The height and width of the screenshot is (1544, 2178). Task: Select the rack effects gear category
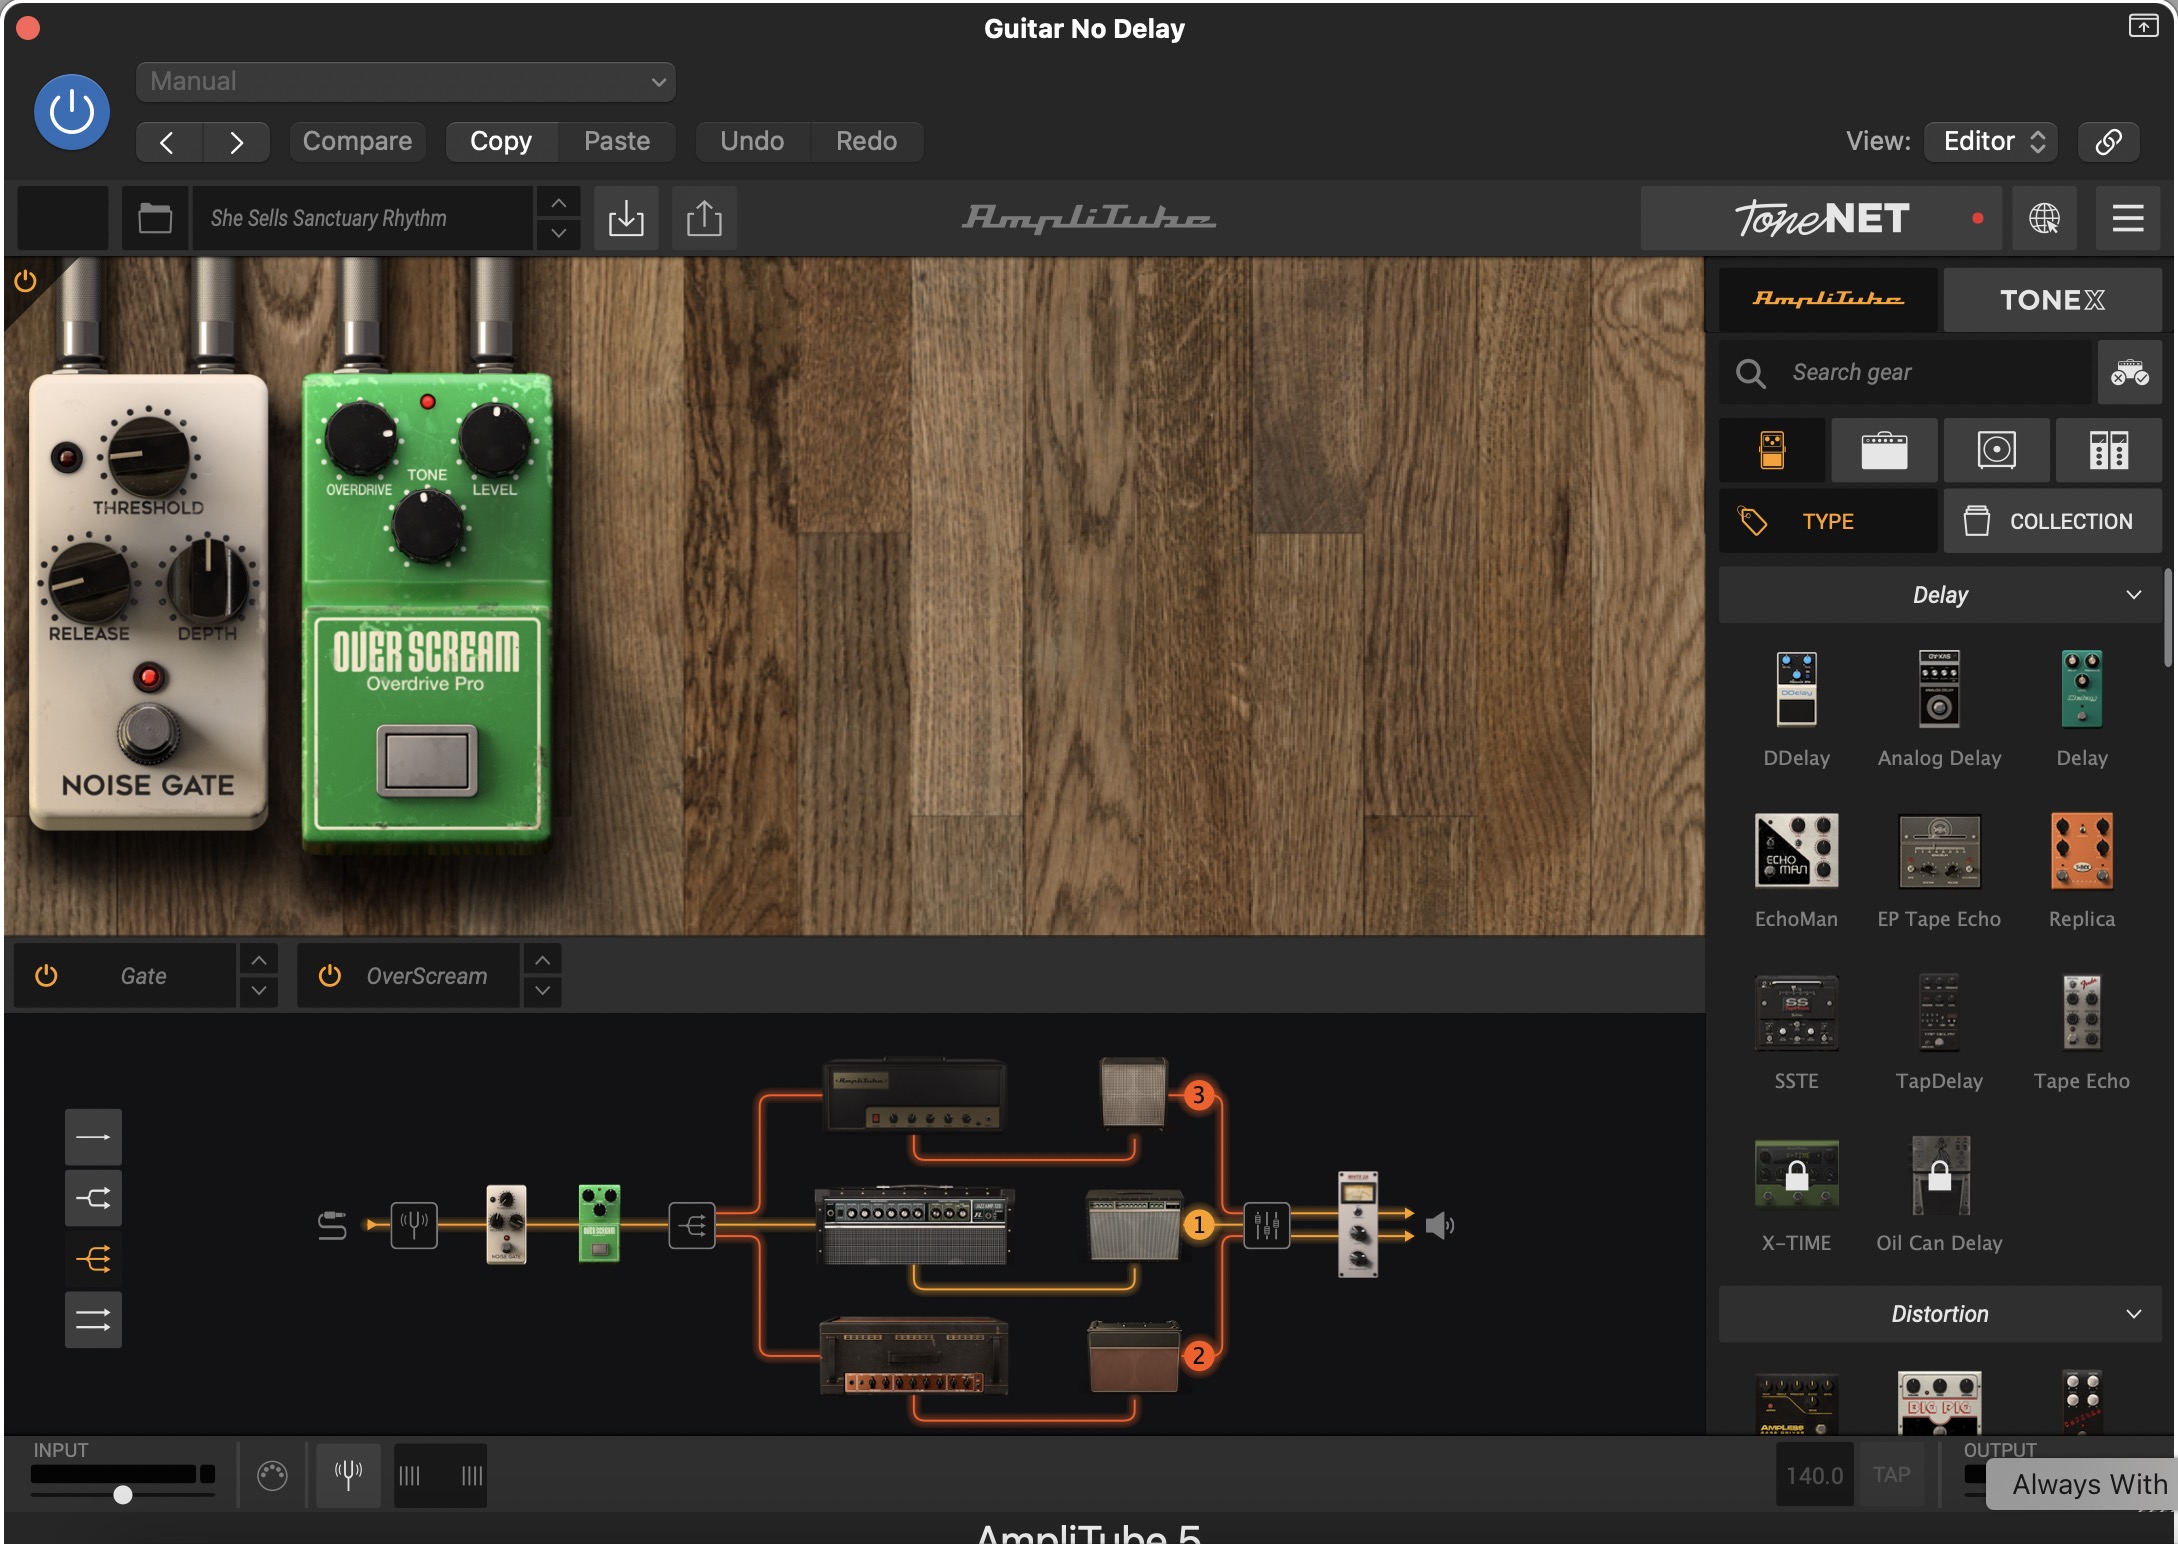coord(2108,450)
